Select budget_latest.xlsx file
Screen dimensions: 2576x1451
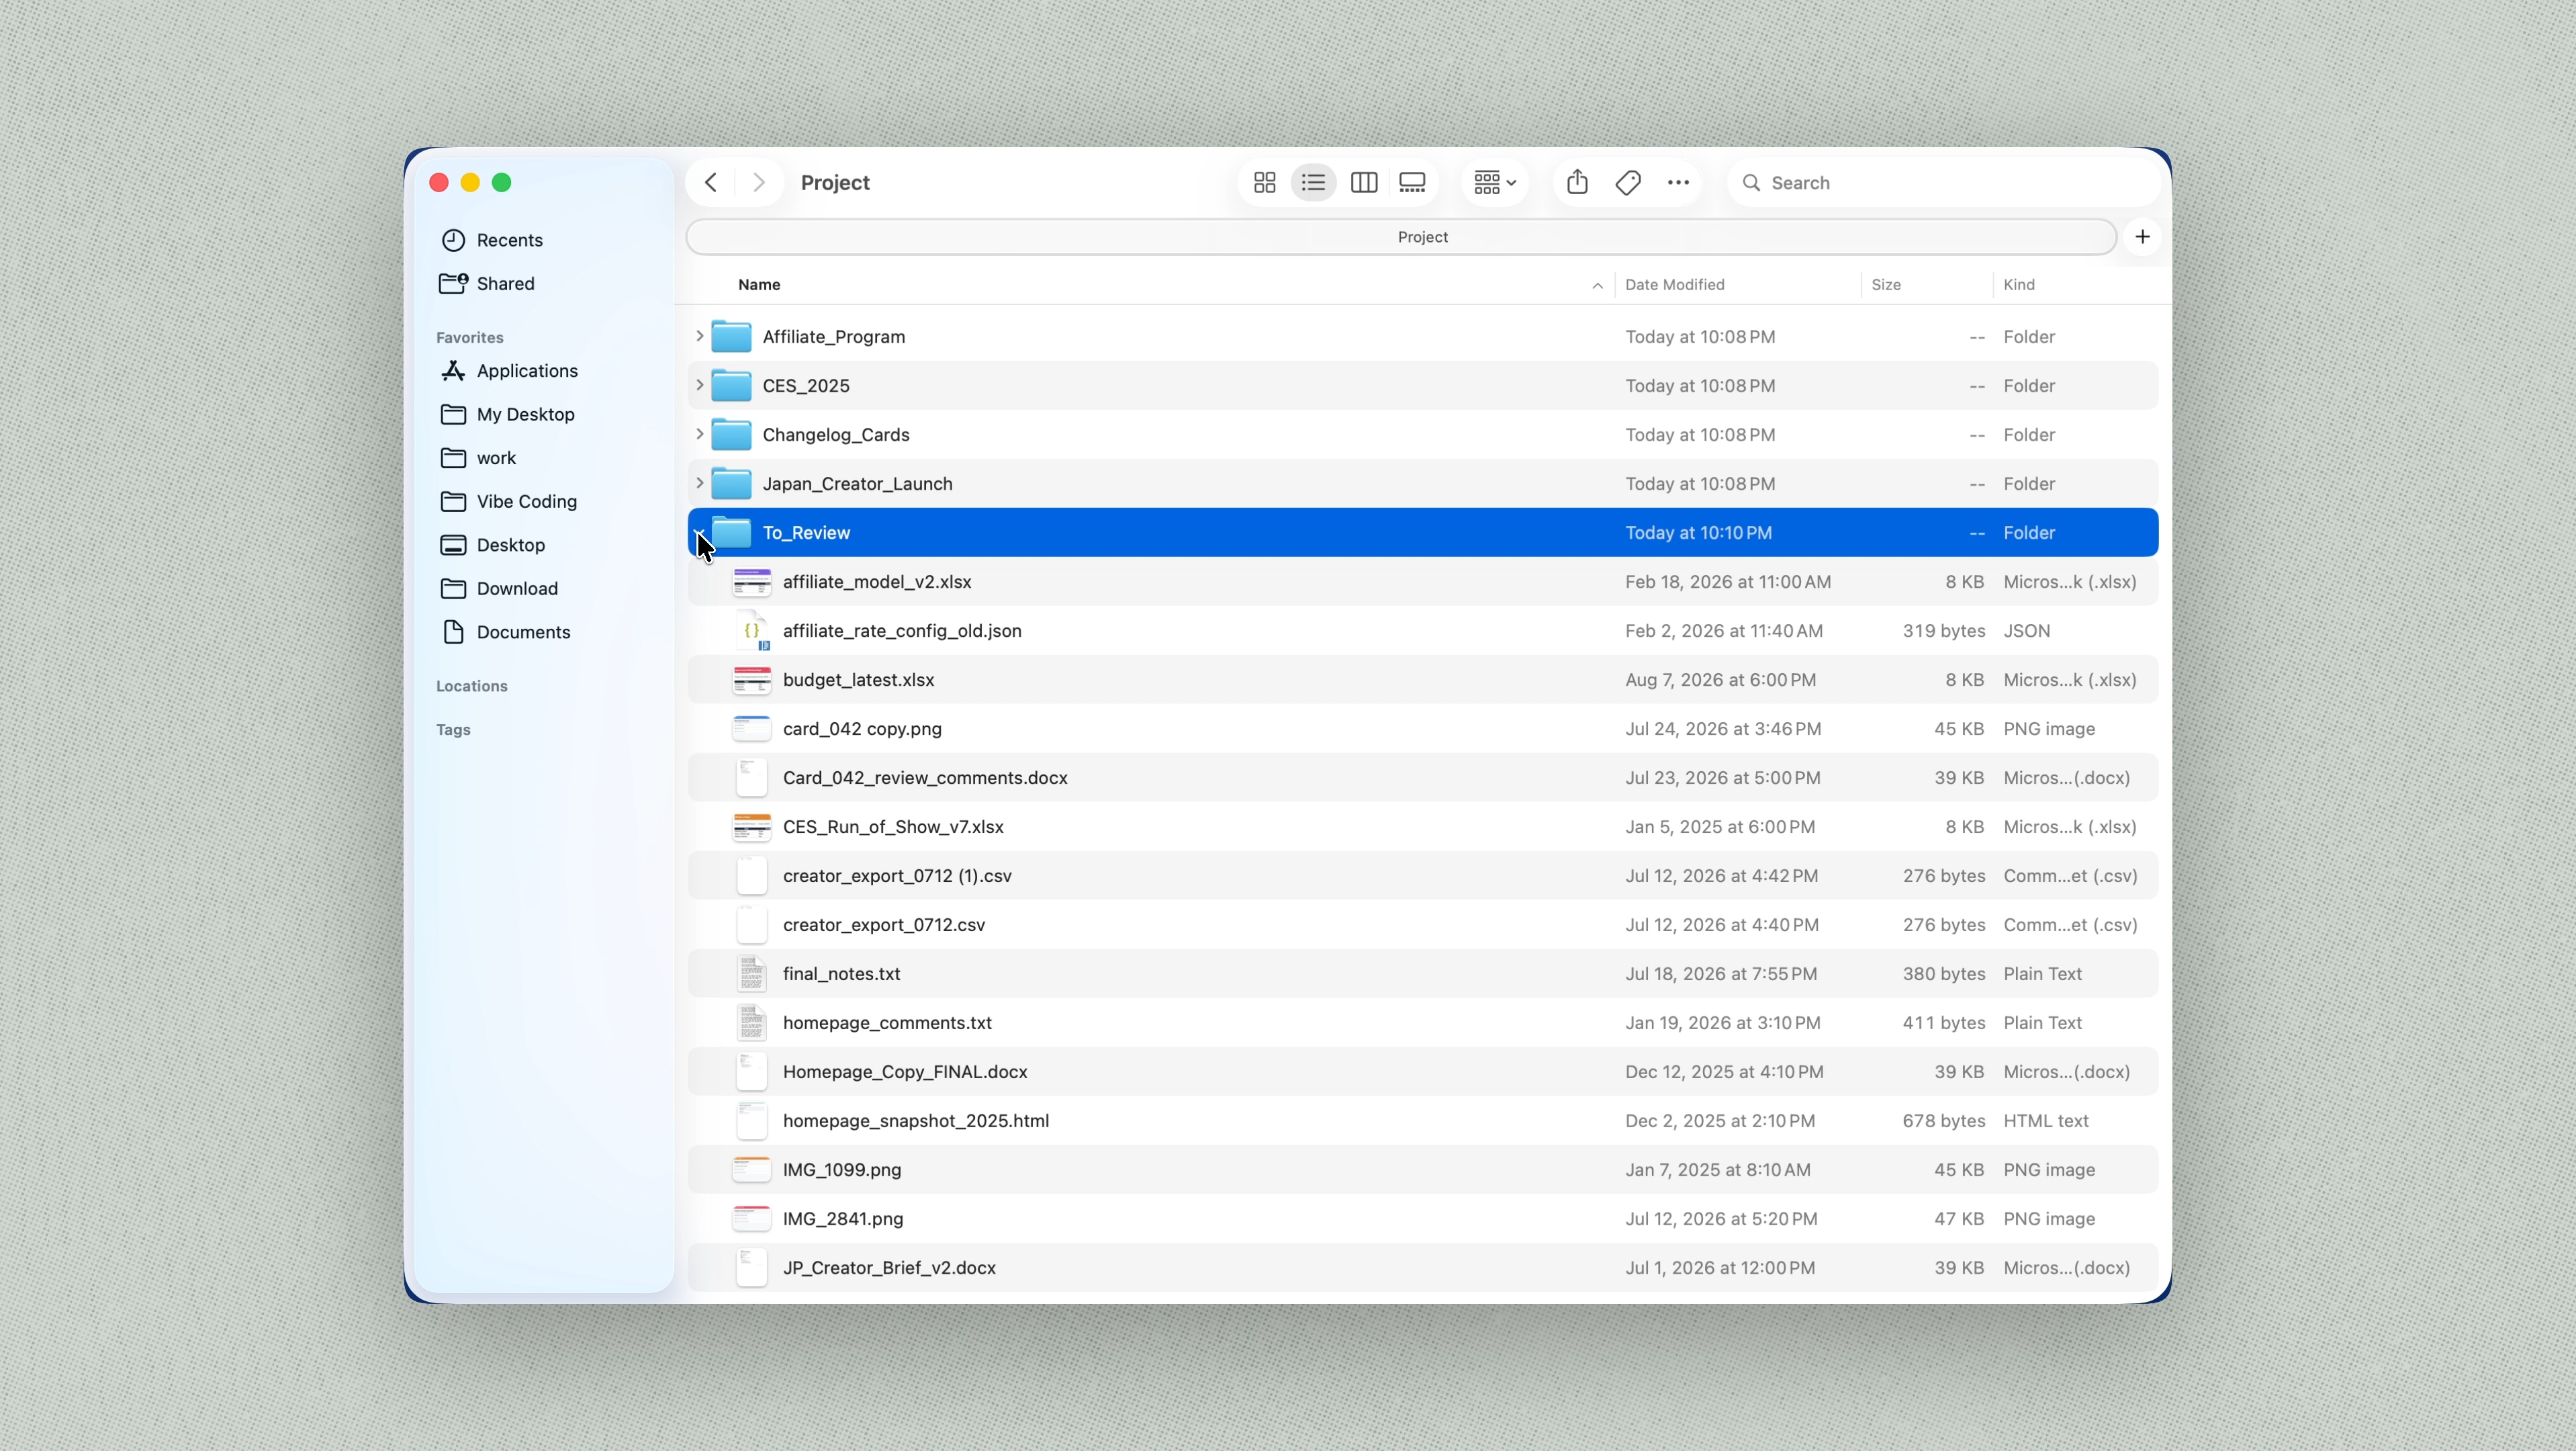tap(1422, 680)
